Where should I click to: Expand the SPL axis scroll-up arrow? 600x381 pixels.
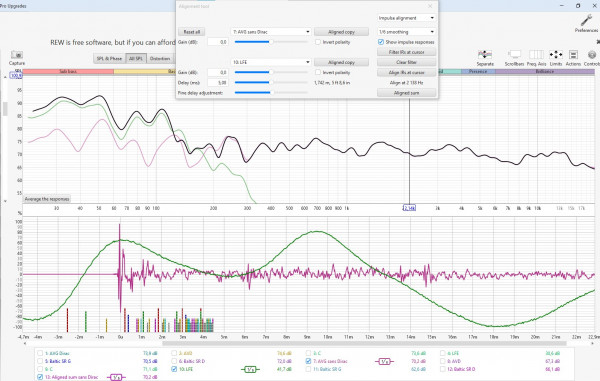(5, 77)
